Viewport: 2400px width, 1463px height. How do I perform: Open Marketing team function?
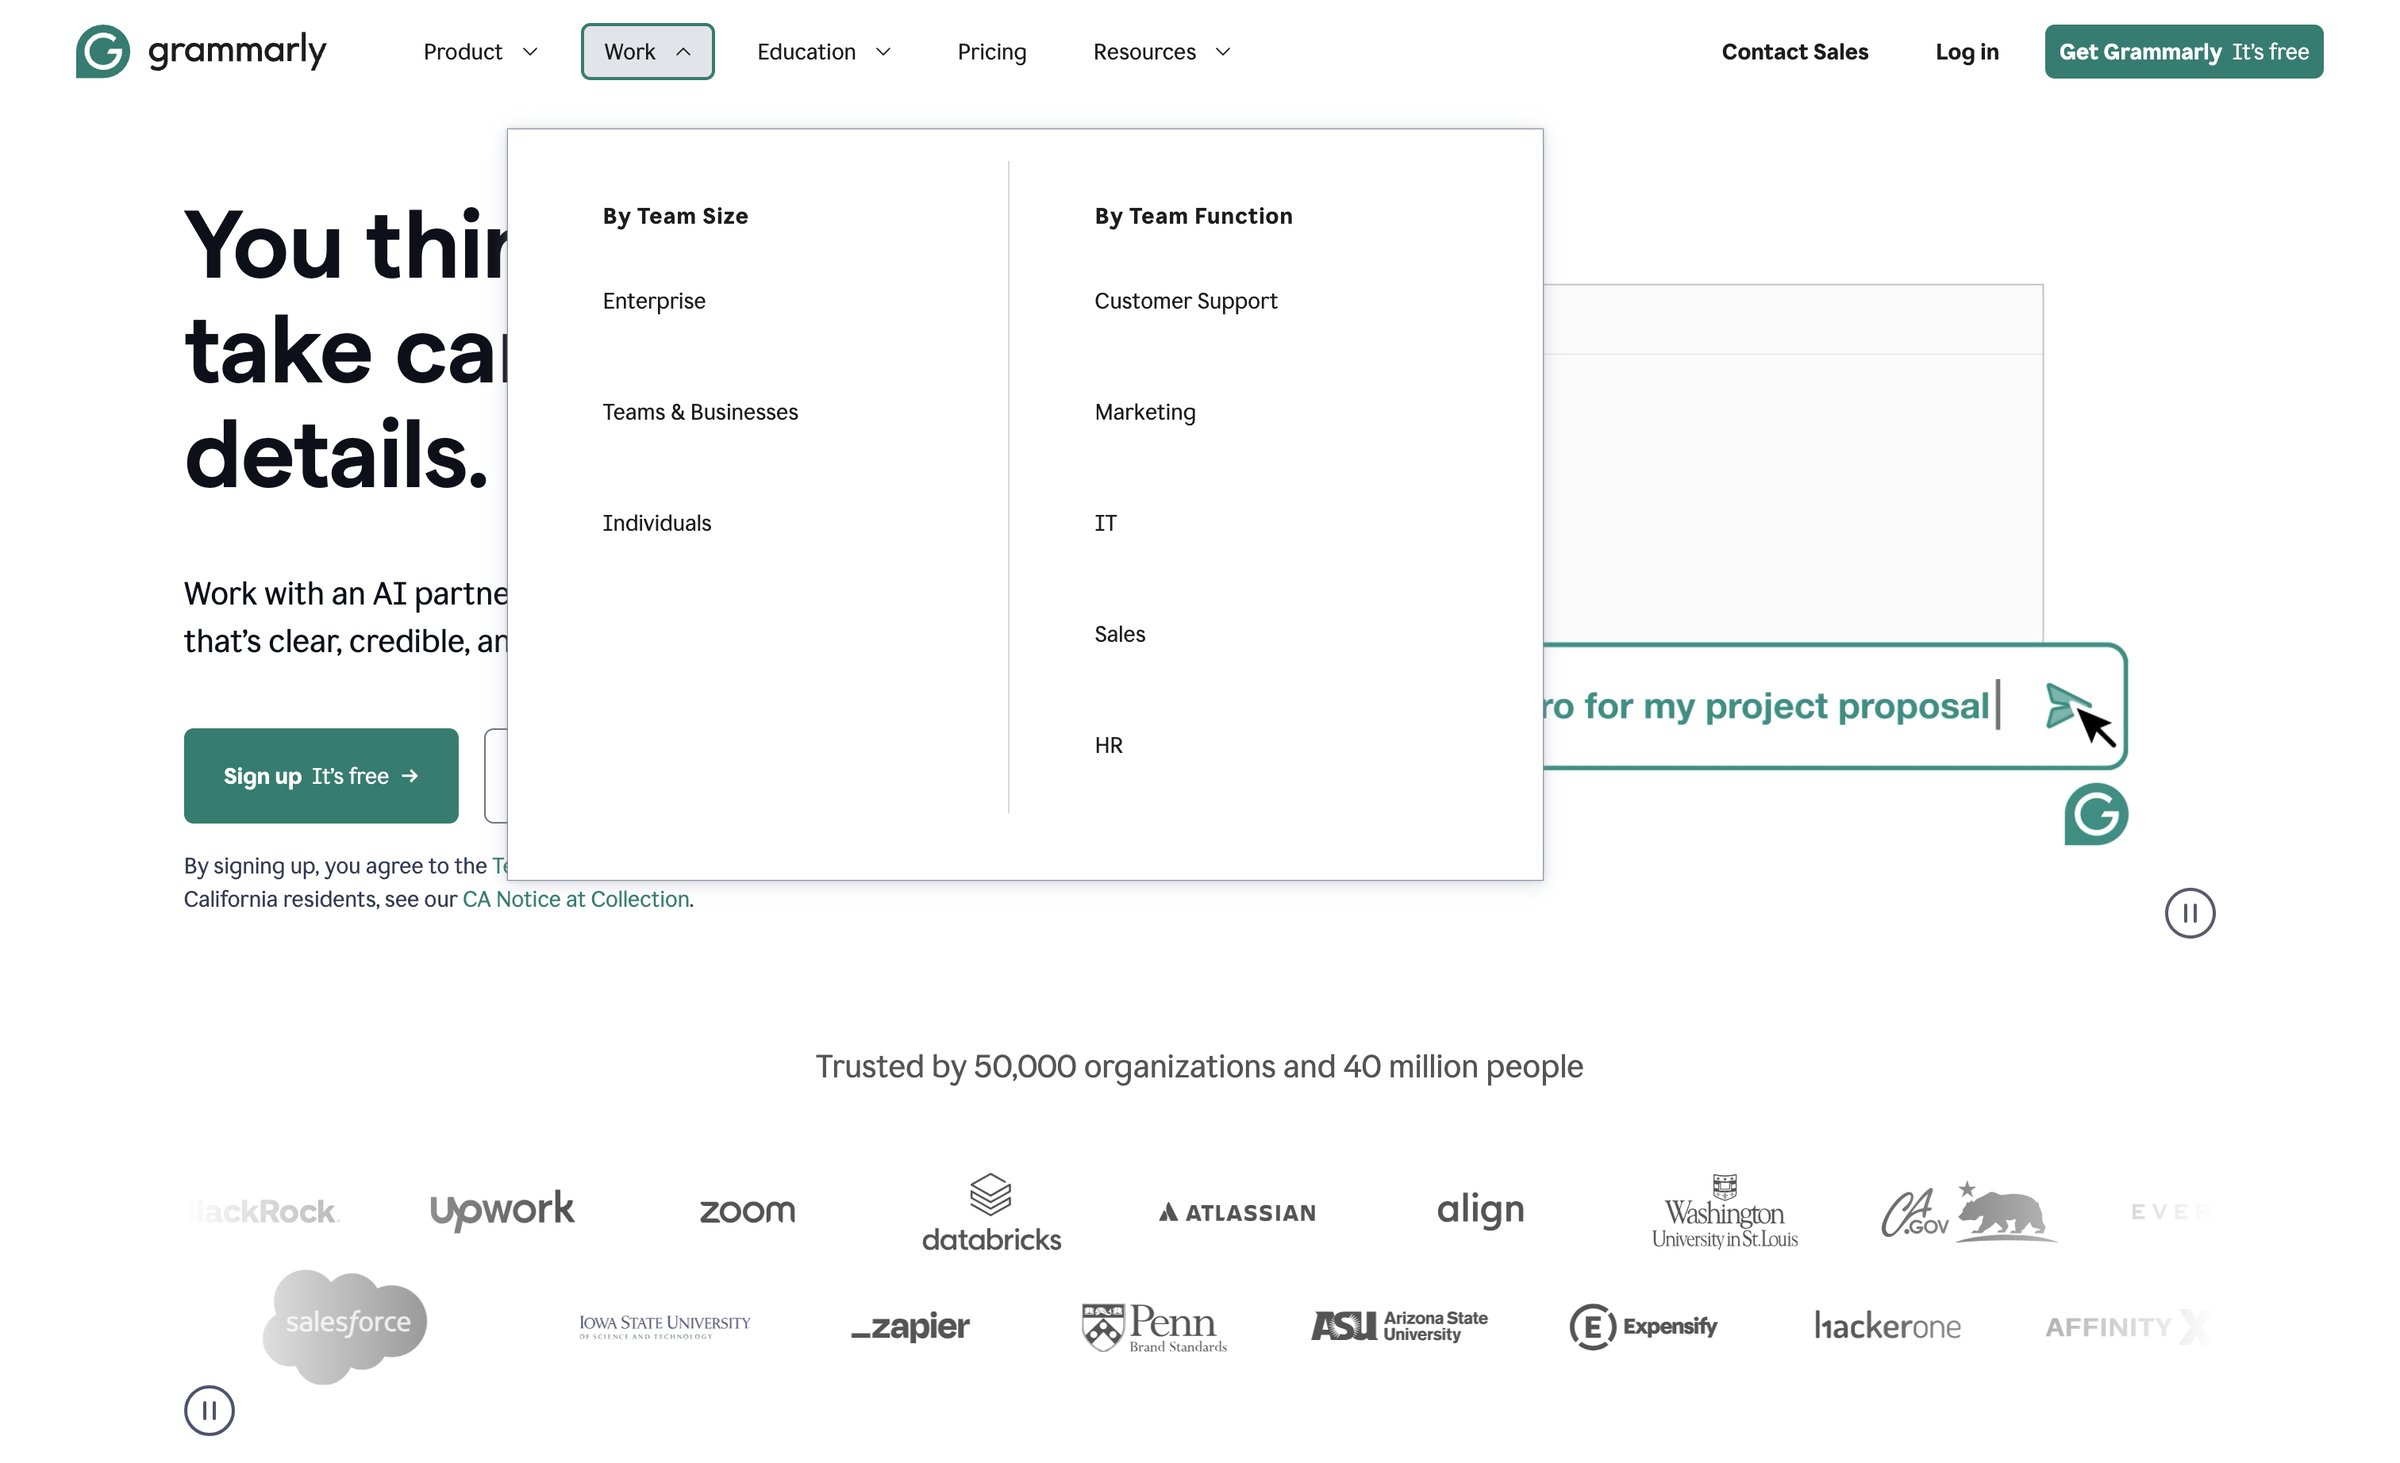[1144, 412]
